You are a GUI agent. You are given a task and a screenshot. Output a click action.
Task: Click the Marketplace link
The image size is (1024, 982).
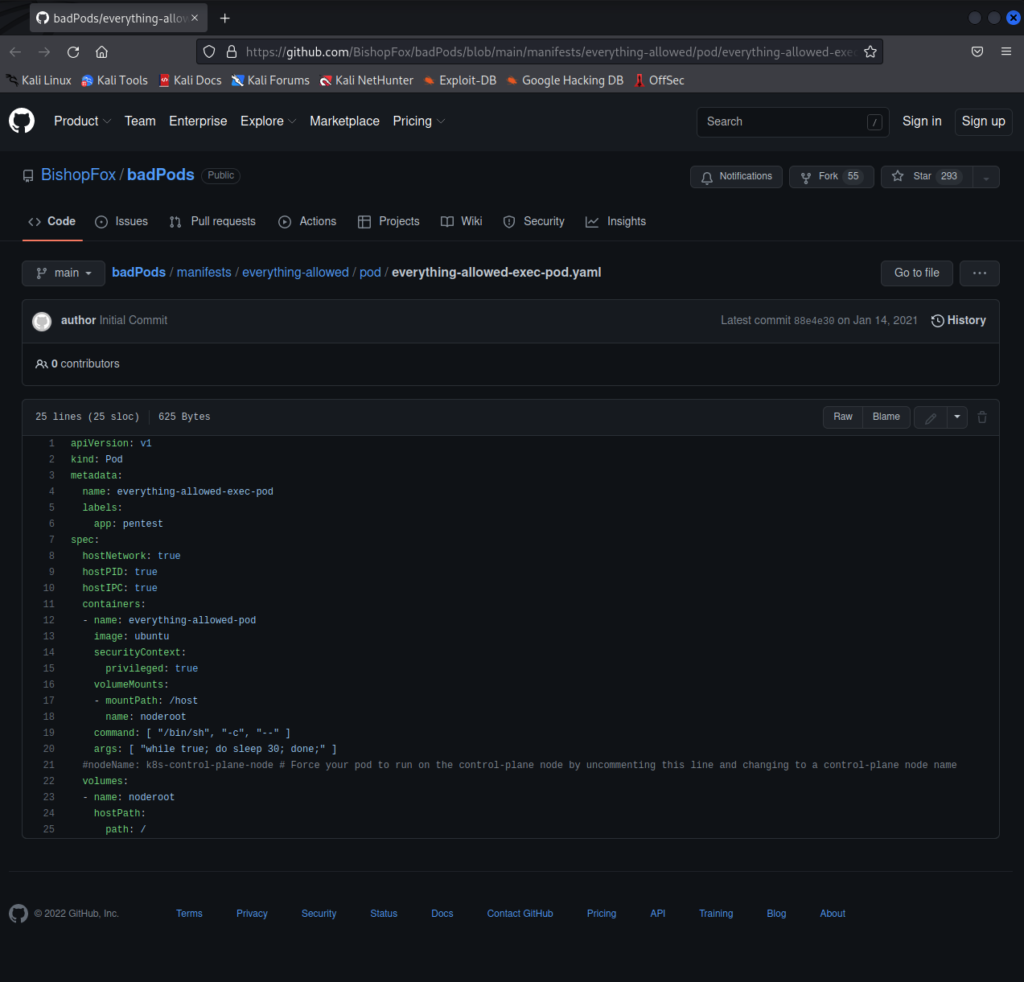pos(344,121)
